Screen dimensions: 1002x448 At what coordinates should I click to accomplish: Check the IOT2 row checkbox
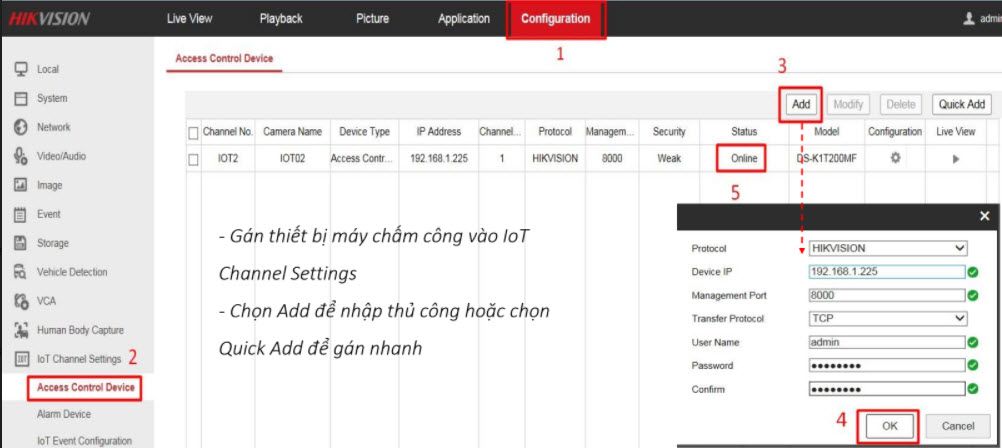tap(193, 160)
